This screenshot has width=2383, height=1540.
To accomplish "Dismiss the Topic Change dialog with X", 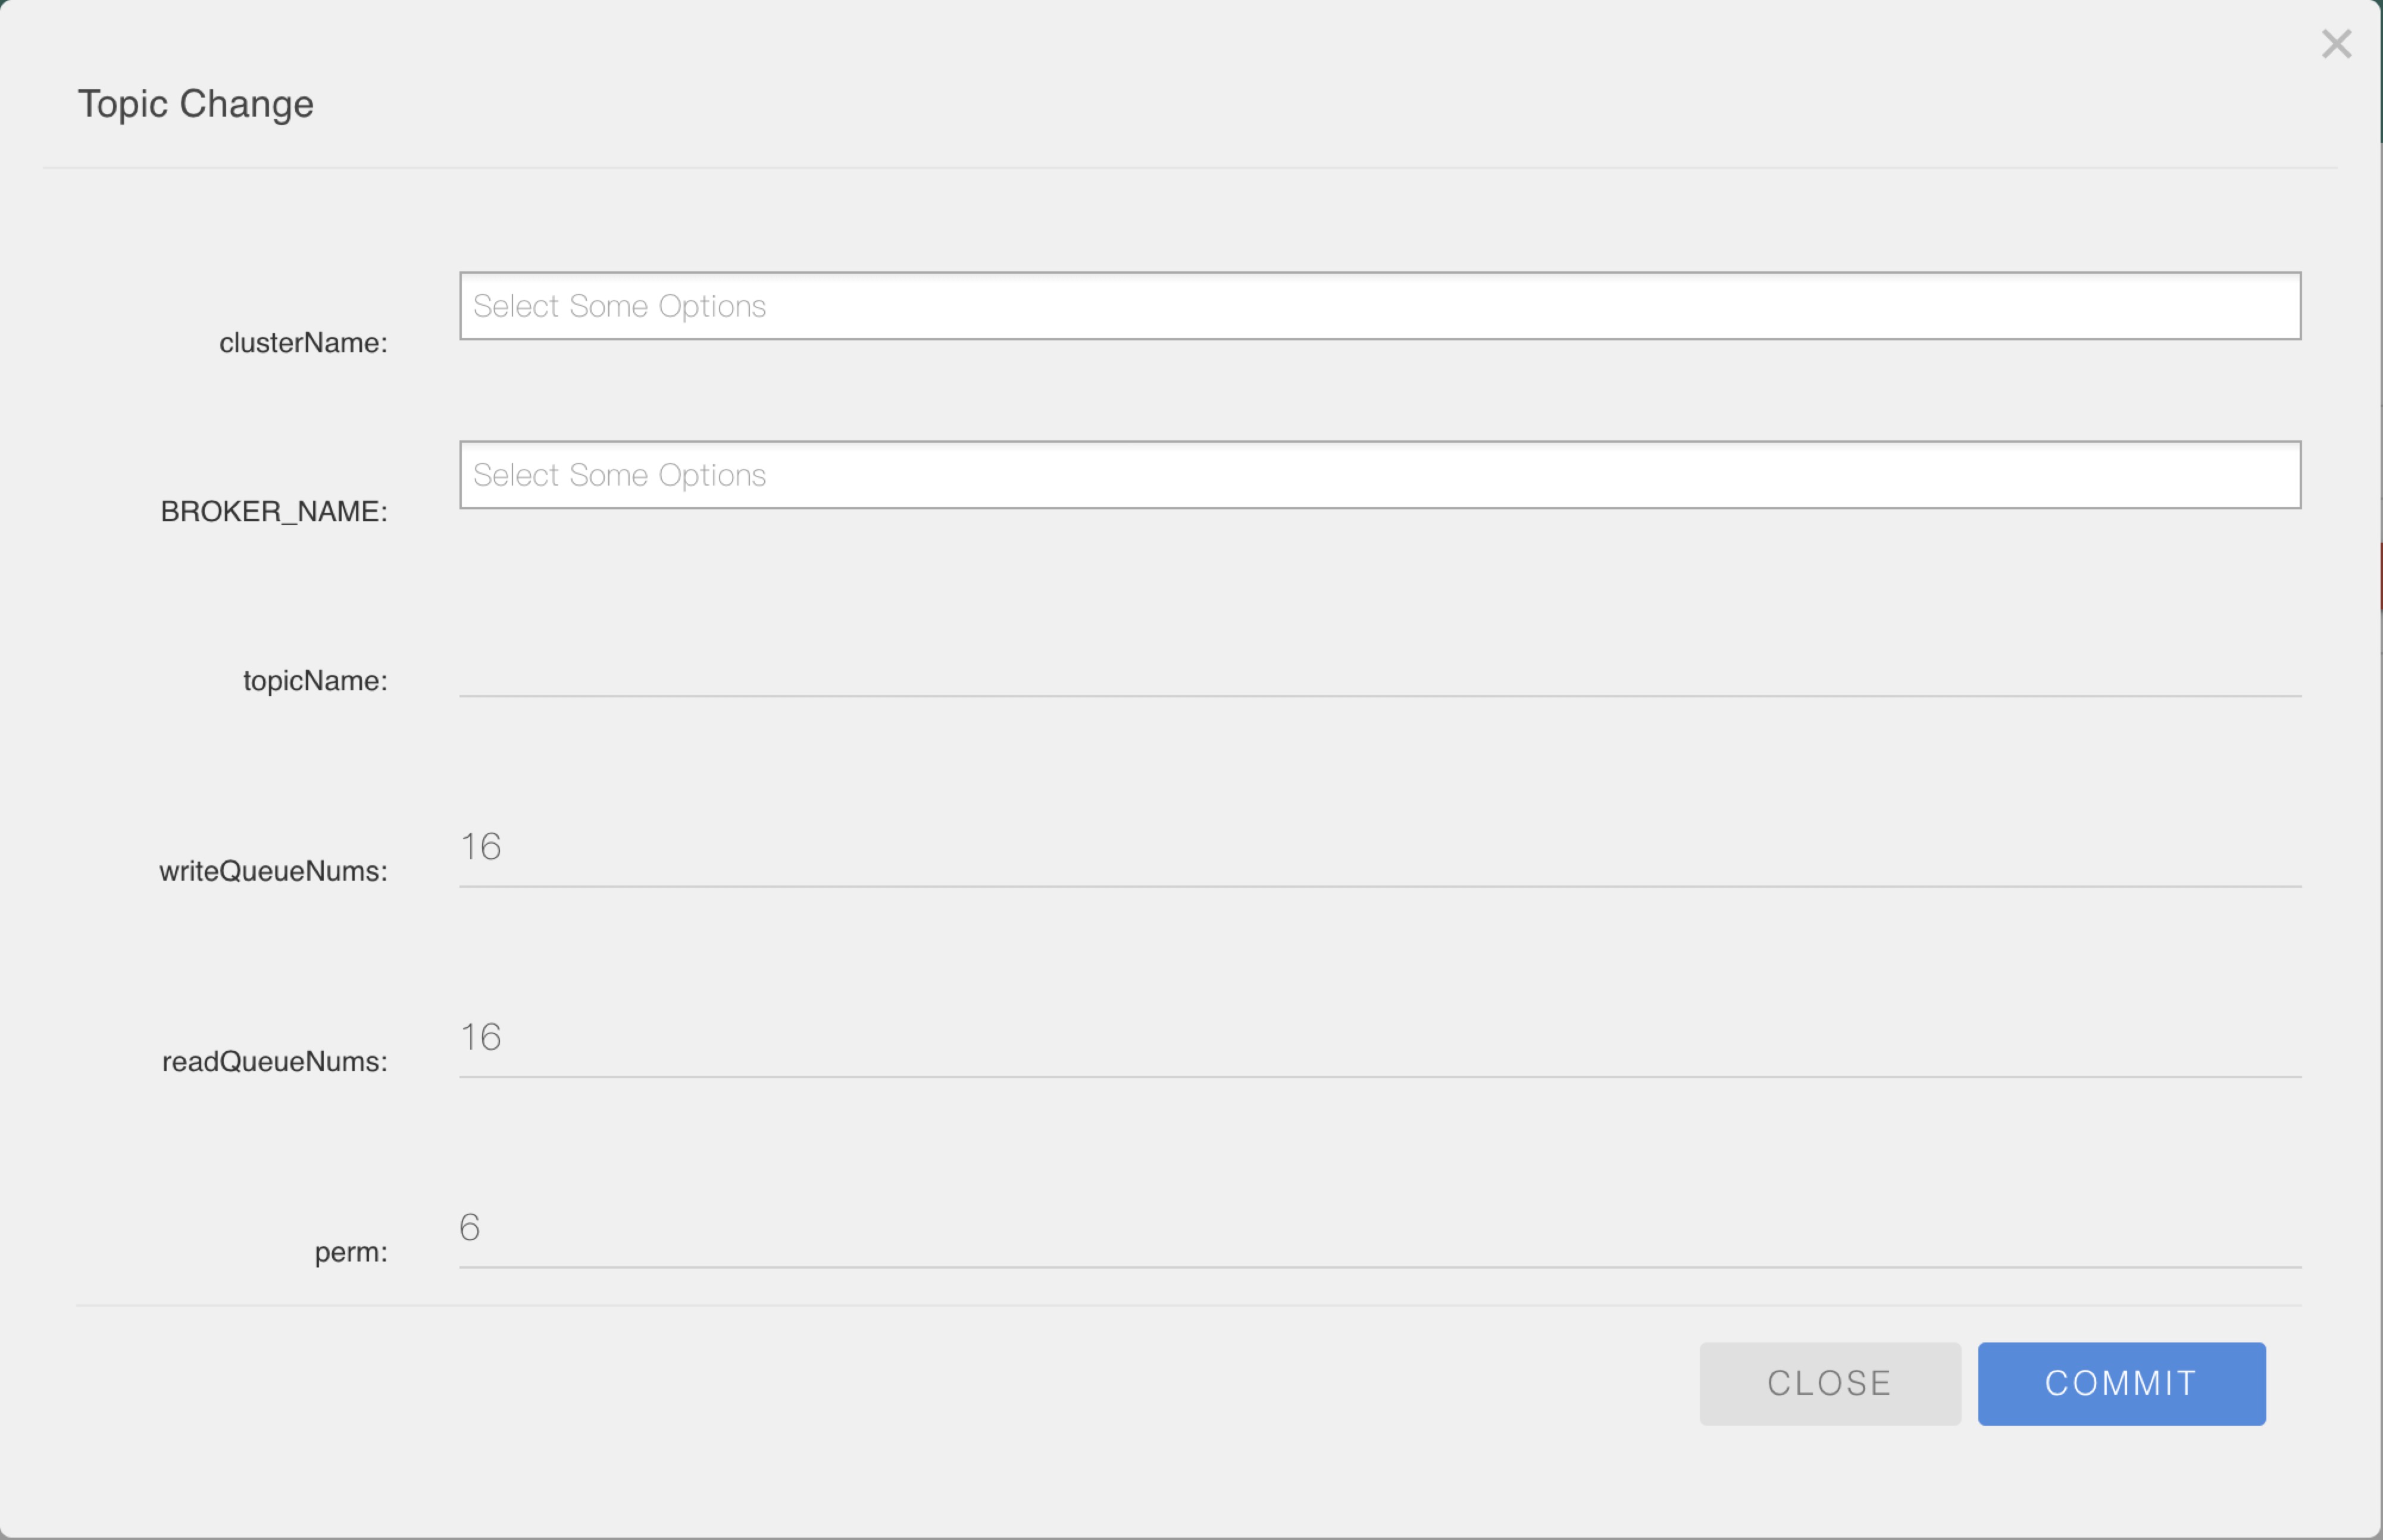I will point(2336,44).
